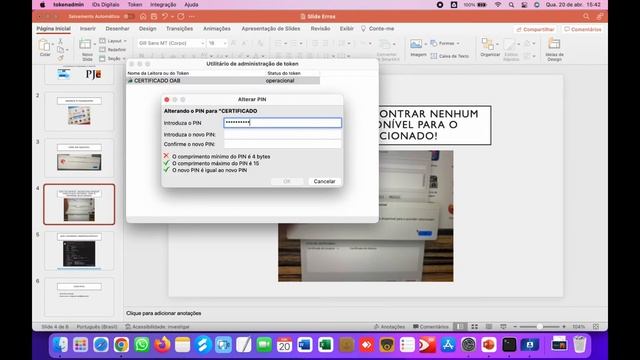Click the cut scissors icon

click(x=60, y=41)
